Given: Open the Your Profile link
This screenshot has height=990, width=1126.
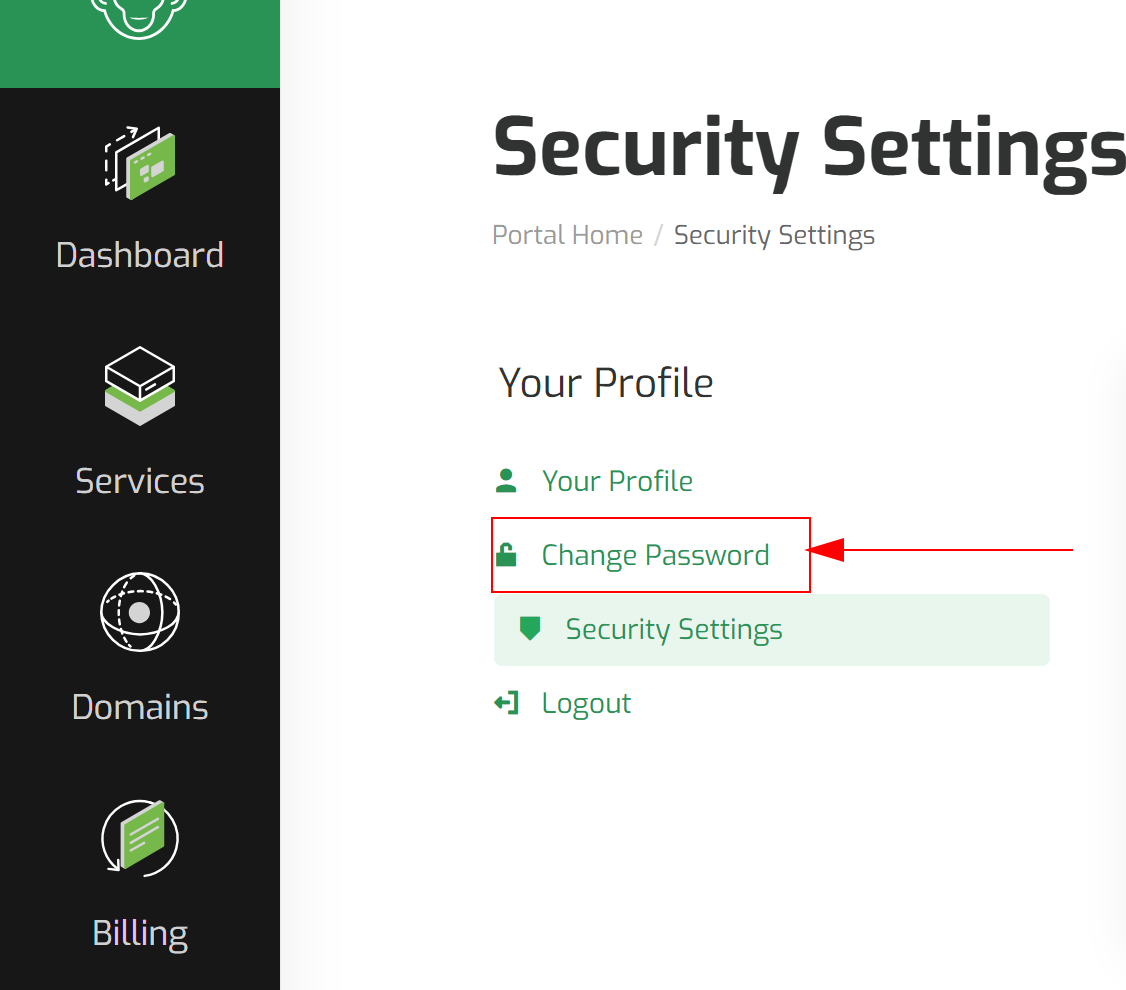Looking at the screenshot, I should click(617, 481).
